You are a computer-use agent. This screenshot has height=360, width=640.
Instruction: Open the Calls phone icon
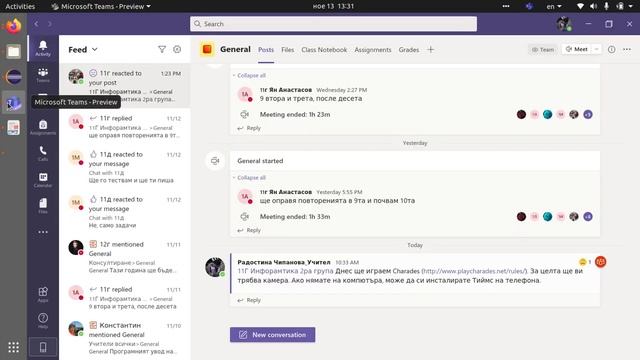(x=43, y=153)
